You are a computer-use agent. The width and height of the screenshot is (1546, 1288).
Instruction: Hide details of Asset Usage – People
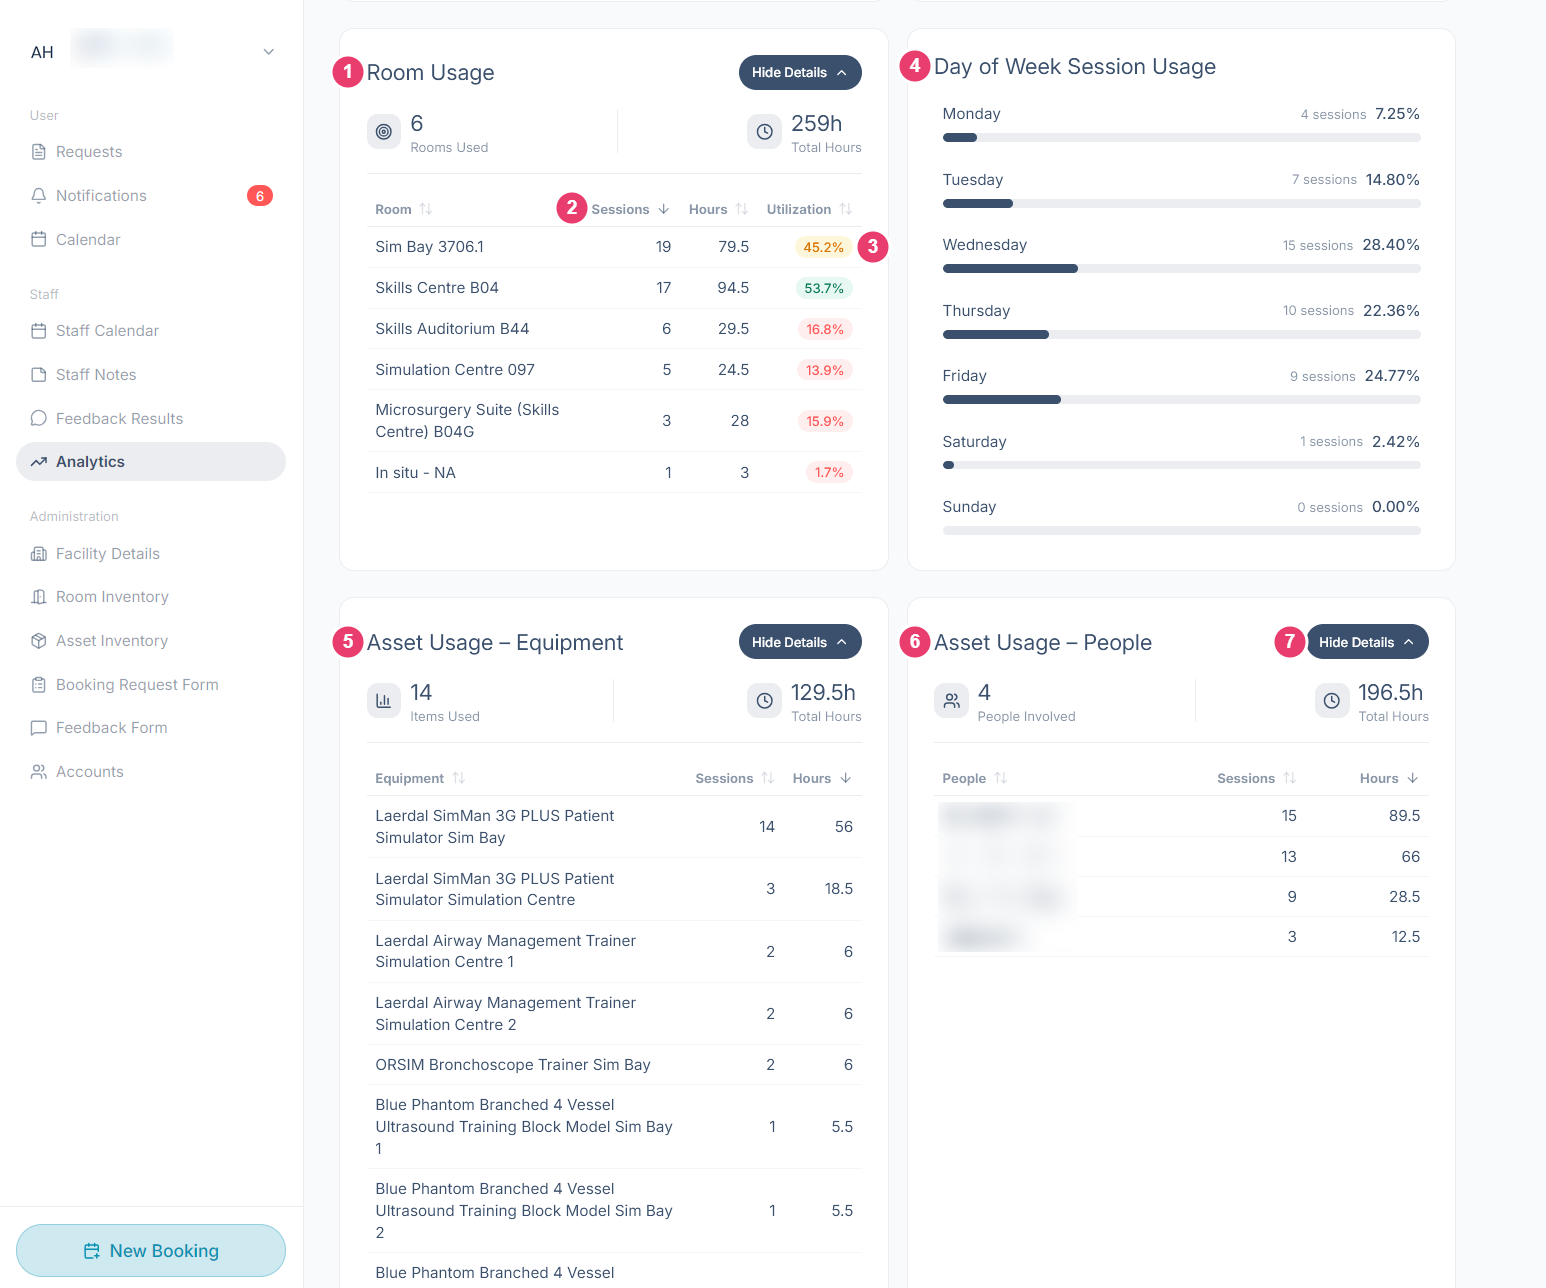pyautogui.click(x=1367, y=642)
